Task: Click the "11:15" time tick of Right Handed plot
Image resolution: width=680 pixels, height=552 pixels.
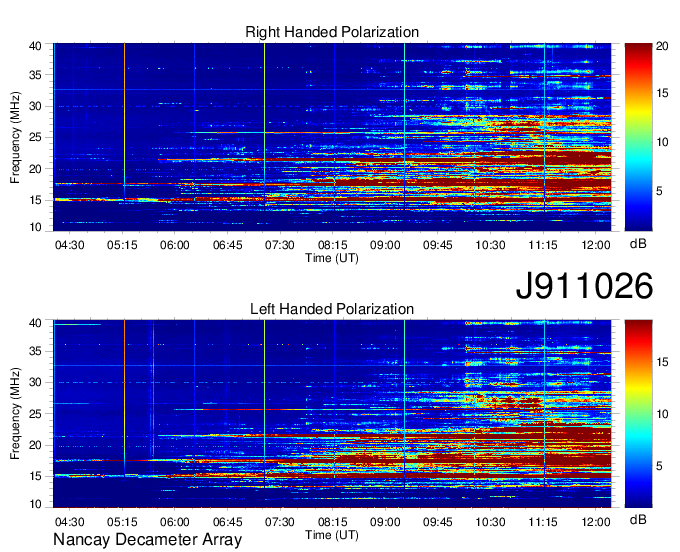Action: point(543,245)
